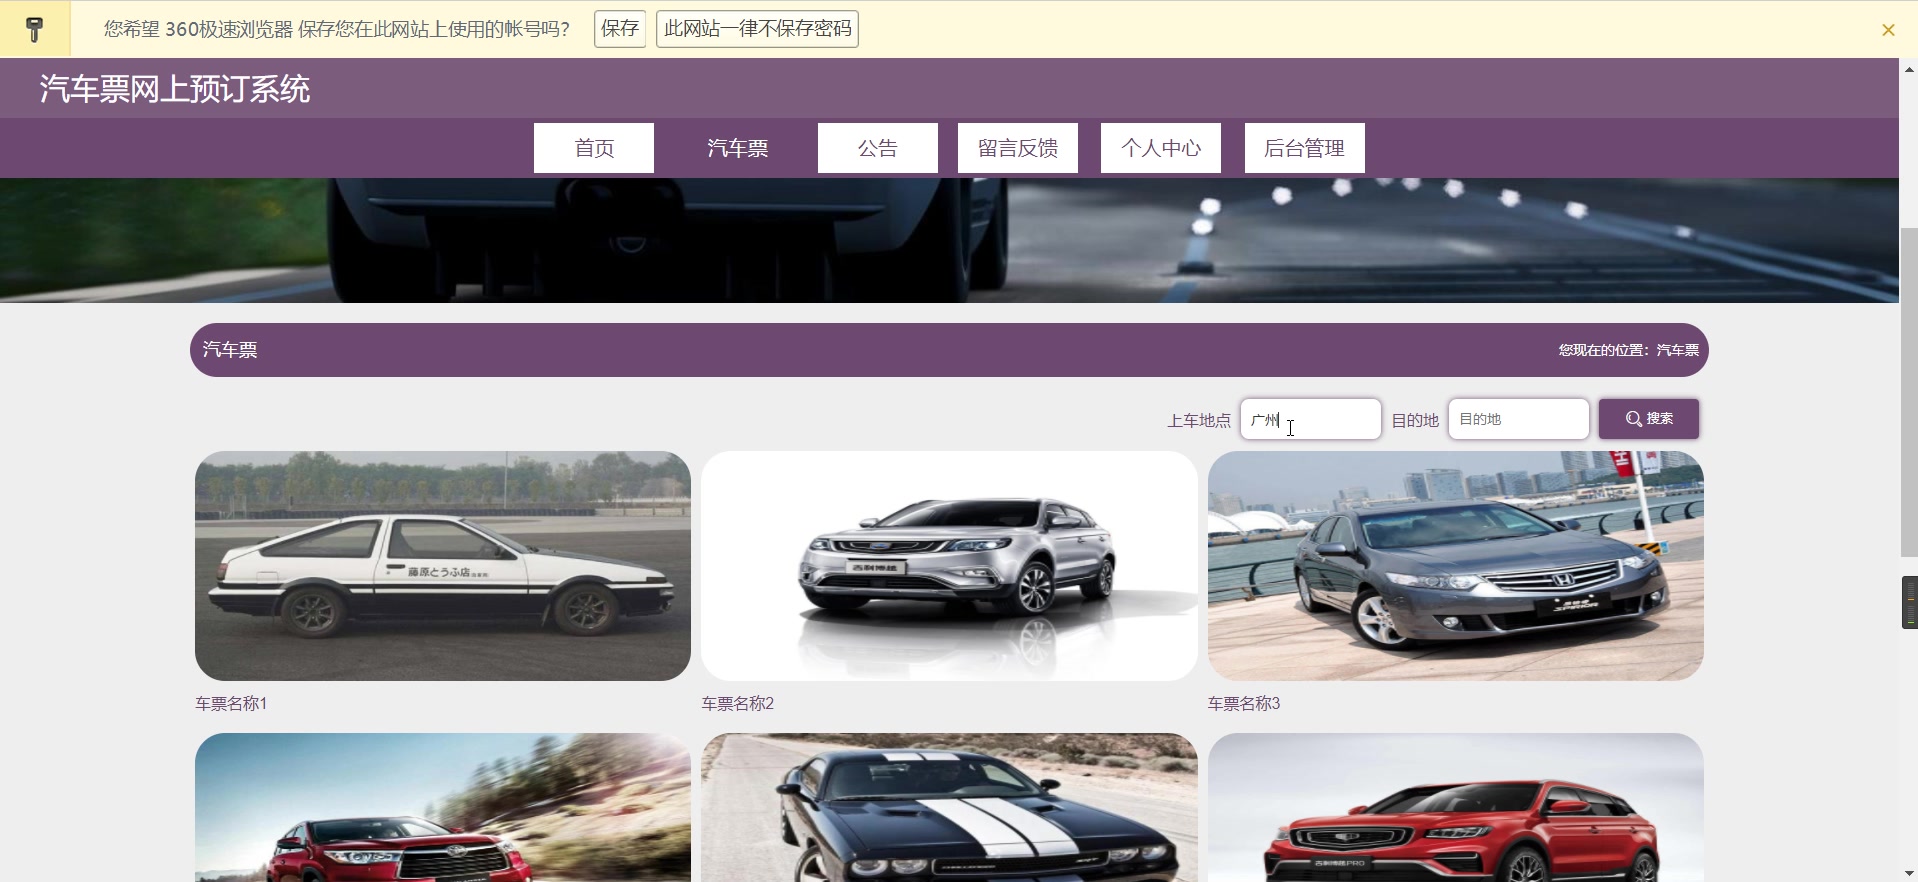Open the 公告 navigation tab
The width and height of the screenshot is (1918, 882).
click(878, 148)
